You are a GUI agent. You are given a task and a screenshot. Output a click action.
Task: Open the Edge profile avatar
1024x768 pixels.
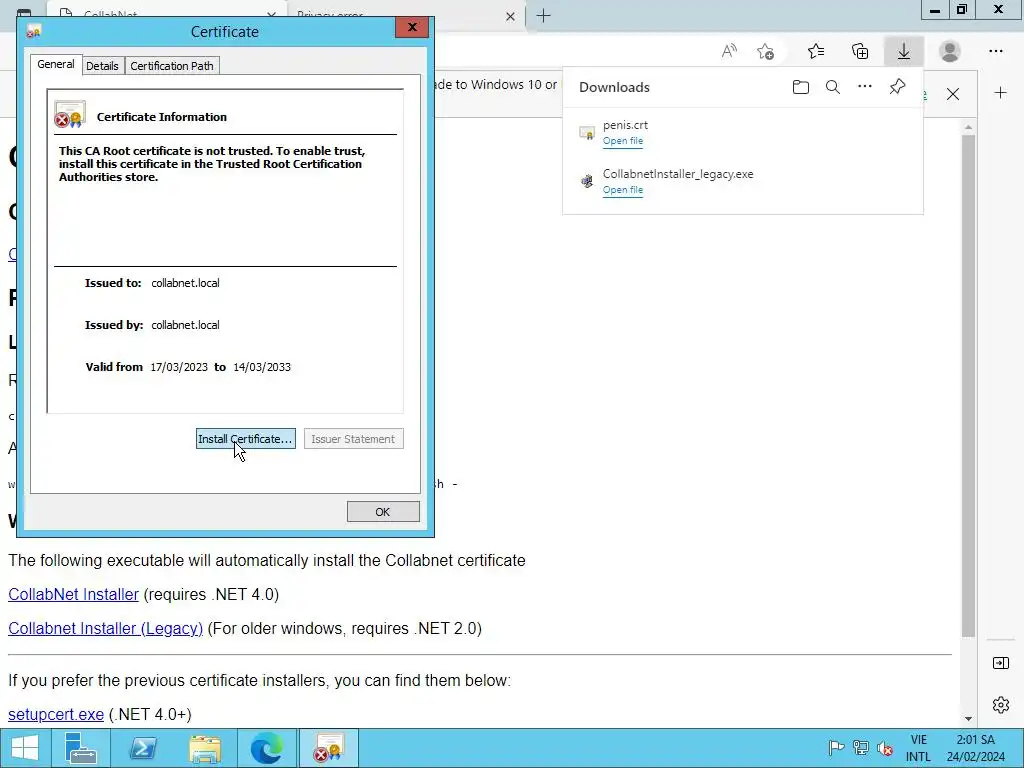pos(950,51)
